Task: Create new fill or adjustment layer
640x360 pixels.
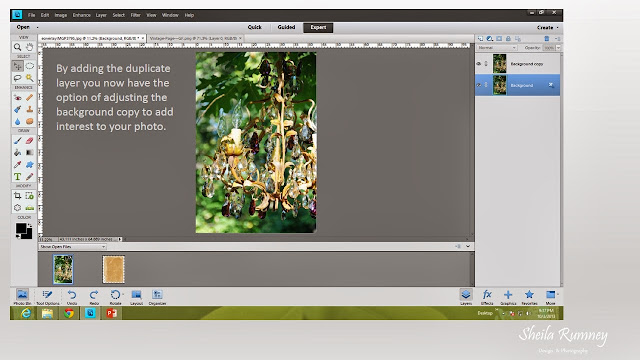Action: [x=490, y=38]
